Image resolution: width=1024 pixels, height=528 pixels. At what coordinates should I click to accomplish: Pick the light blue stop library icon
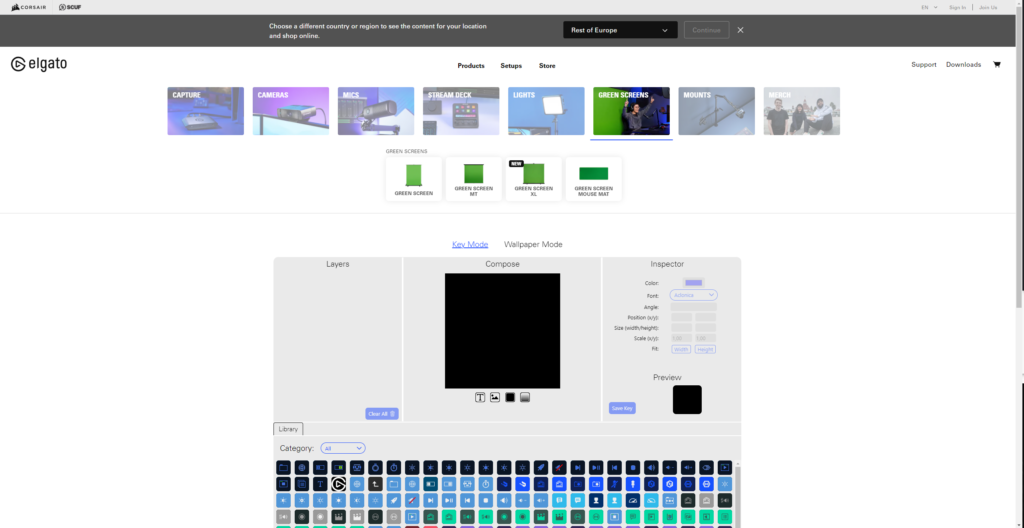486,501
